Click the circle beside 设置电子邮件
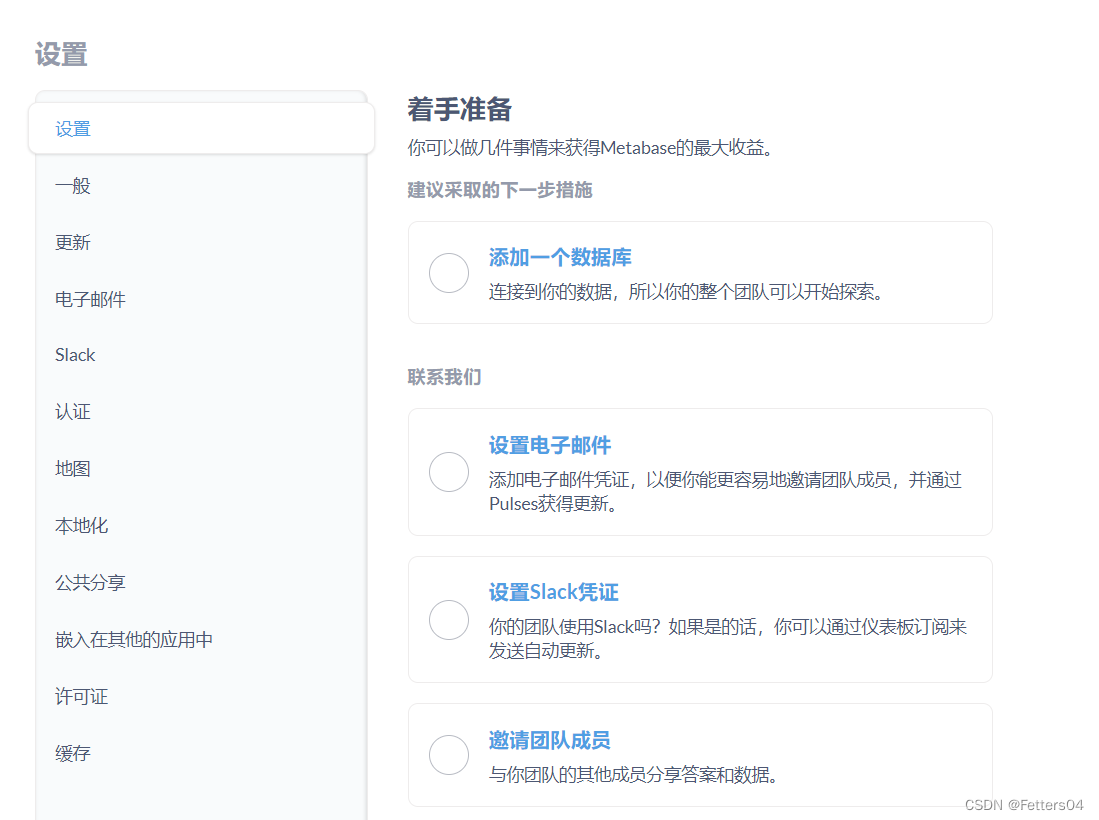Screen dimensions: 1099x820 pos(449,472)
